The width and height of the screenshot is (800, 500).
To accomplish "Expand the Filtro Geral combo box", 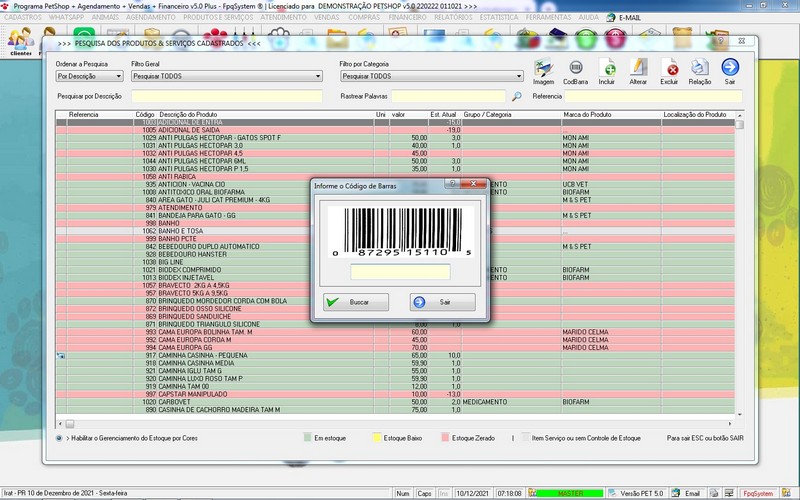I will click(227, 76).
